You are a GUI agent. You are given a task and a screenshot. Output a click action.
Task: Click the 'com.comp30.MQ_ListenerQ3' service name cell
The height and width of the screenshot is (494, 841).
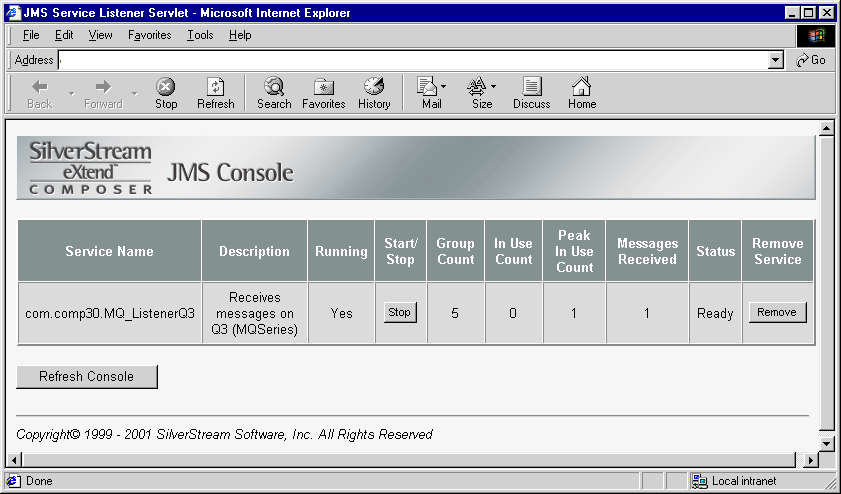tap(109, 313)
